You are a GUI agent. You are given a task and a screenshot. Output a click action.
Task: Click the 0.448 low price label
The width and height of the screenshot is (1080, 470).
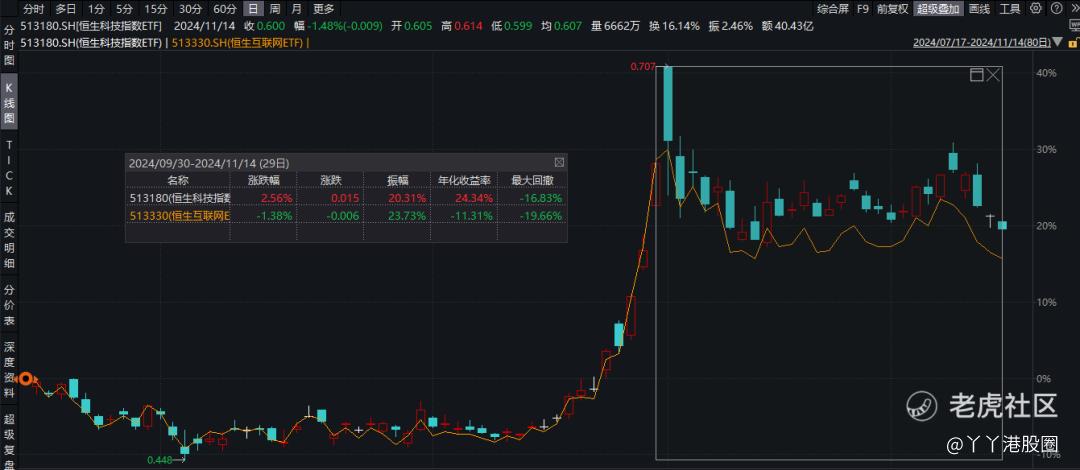158,460
